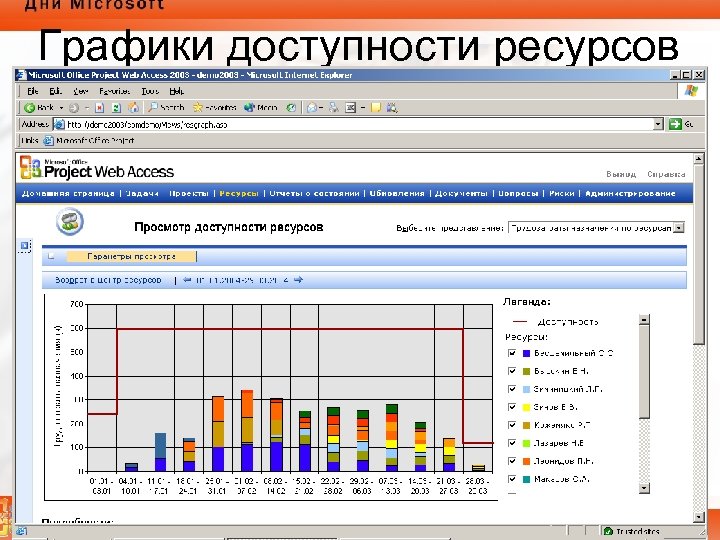The width and height of the screenshot is (720, 540).
Task: Click the page scrollbar up arrow
Action: pyautogui.click(x=698, y=159)
